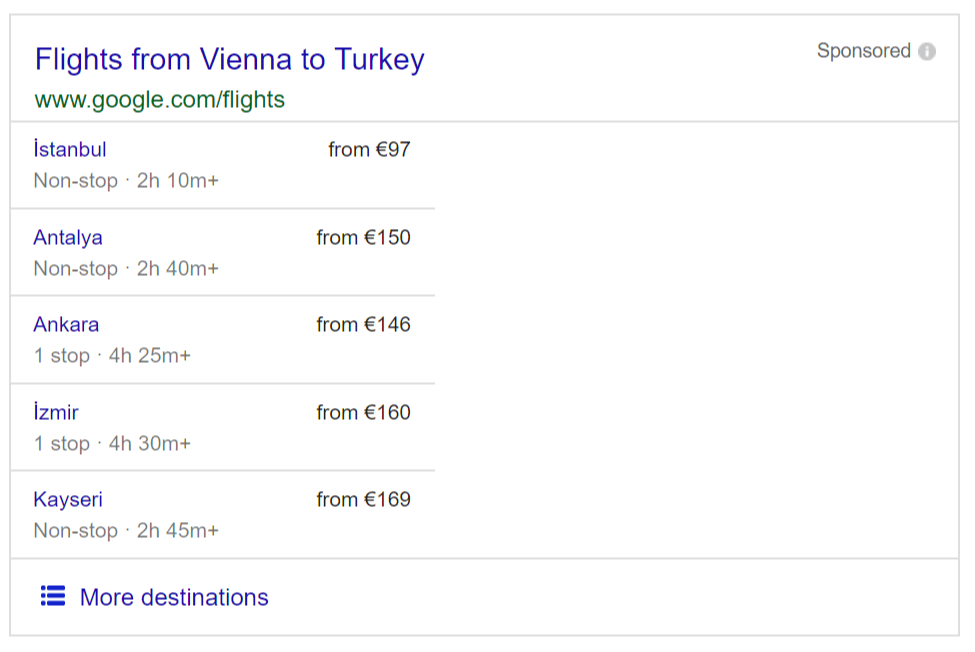Viewport: 975px width, 652px height.
Task: Open Flights from Vienna to Turkey title
Action: point(229,60)
